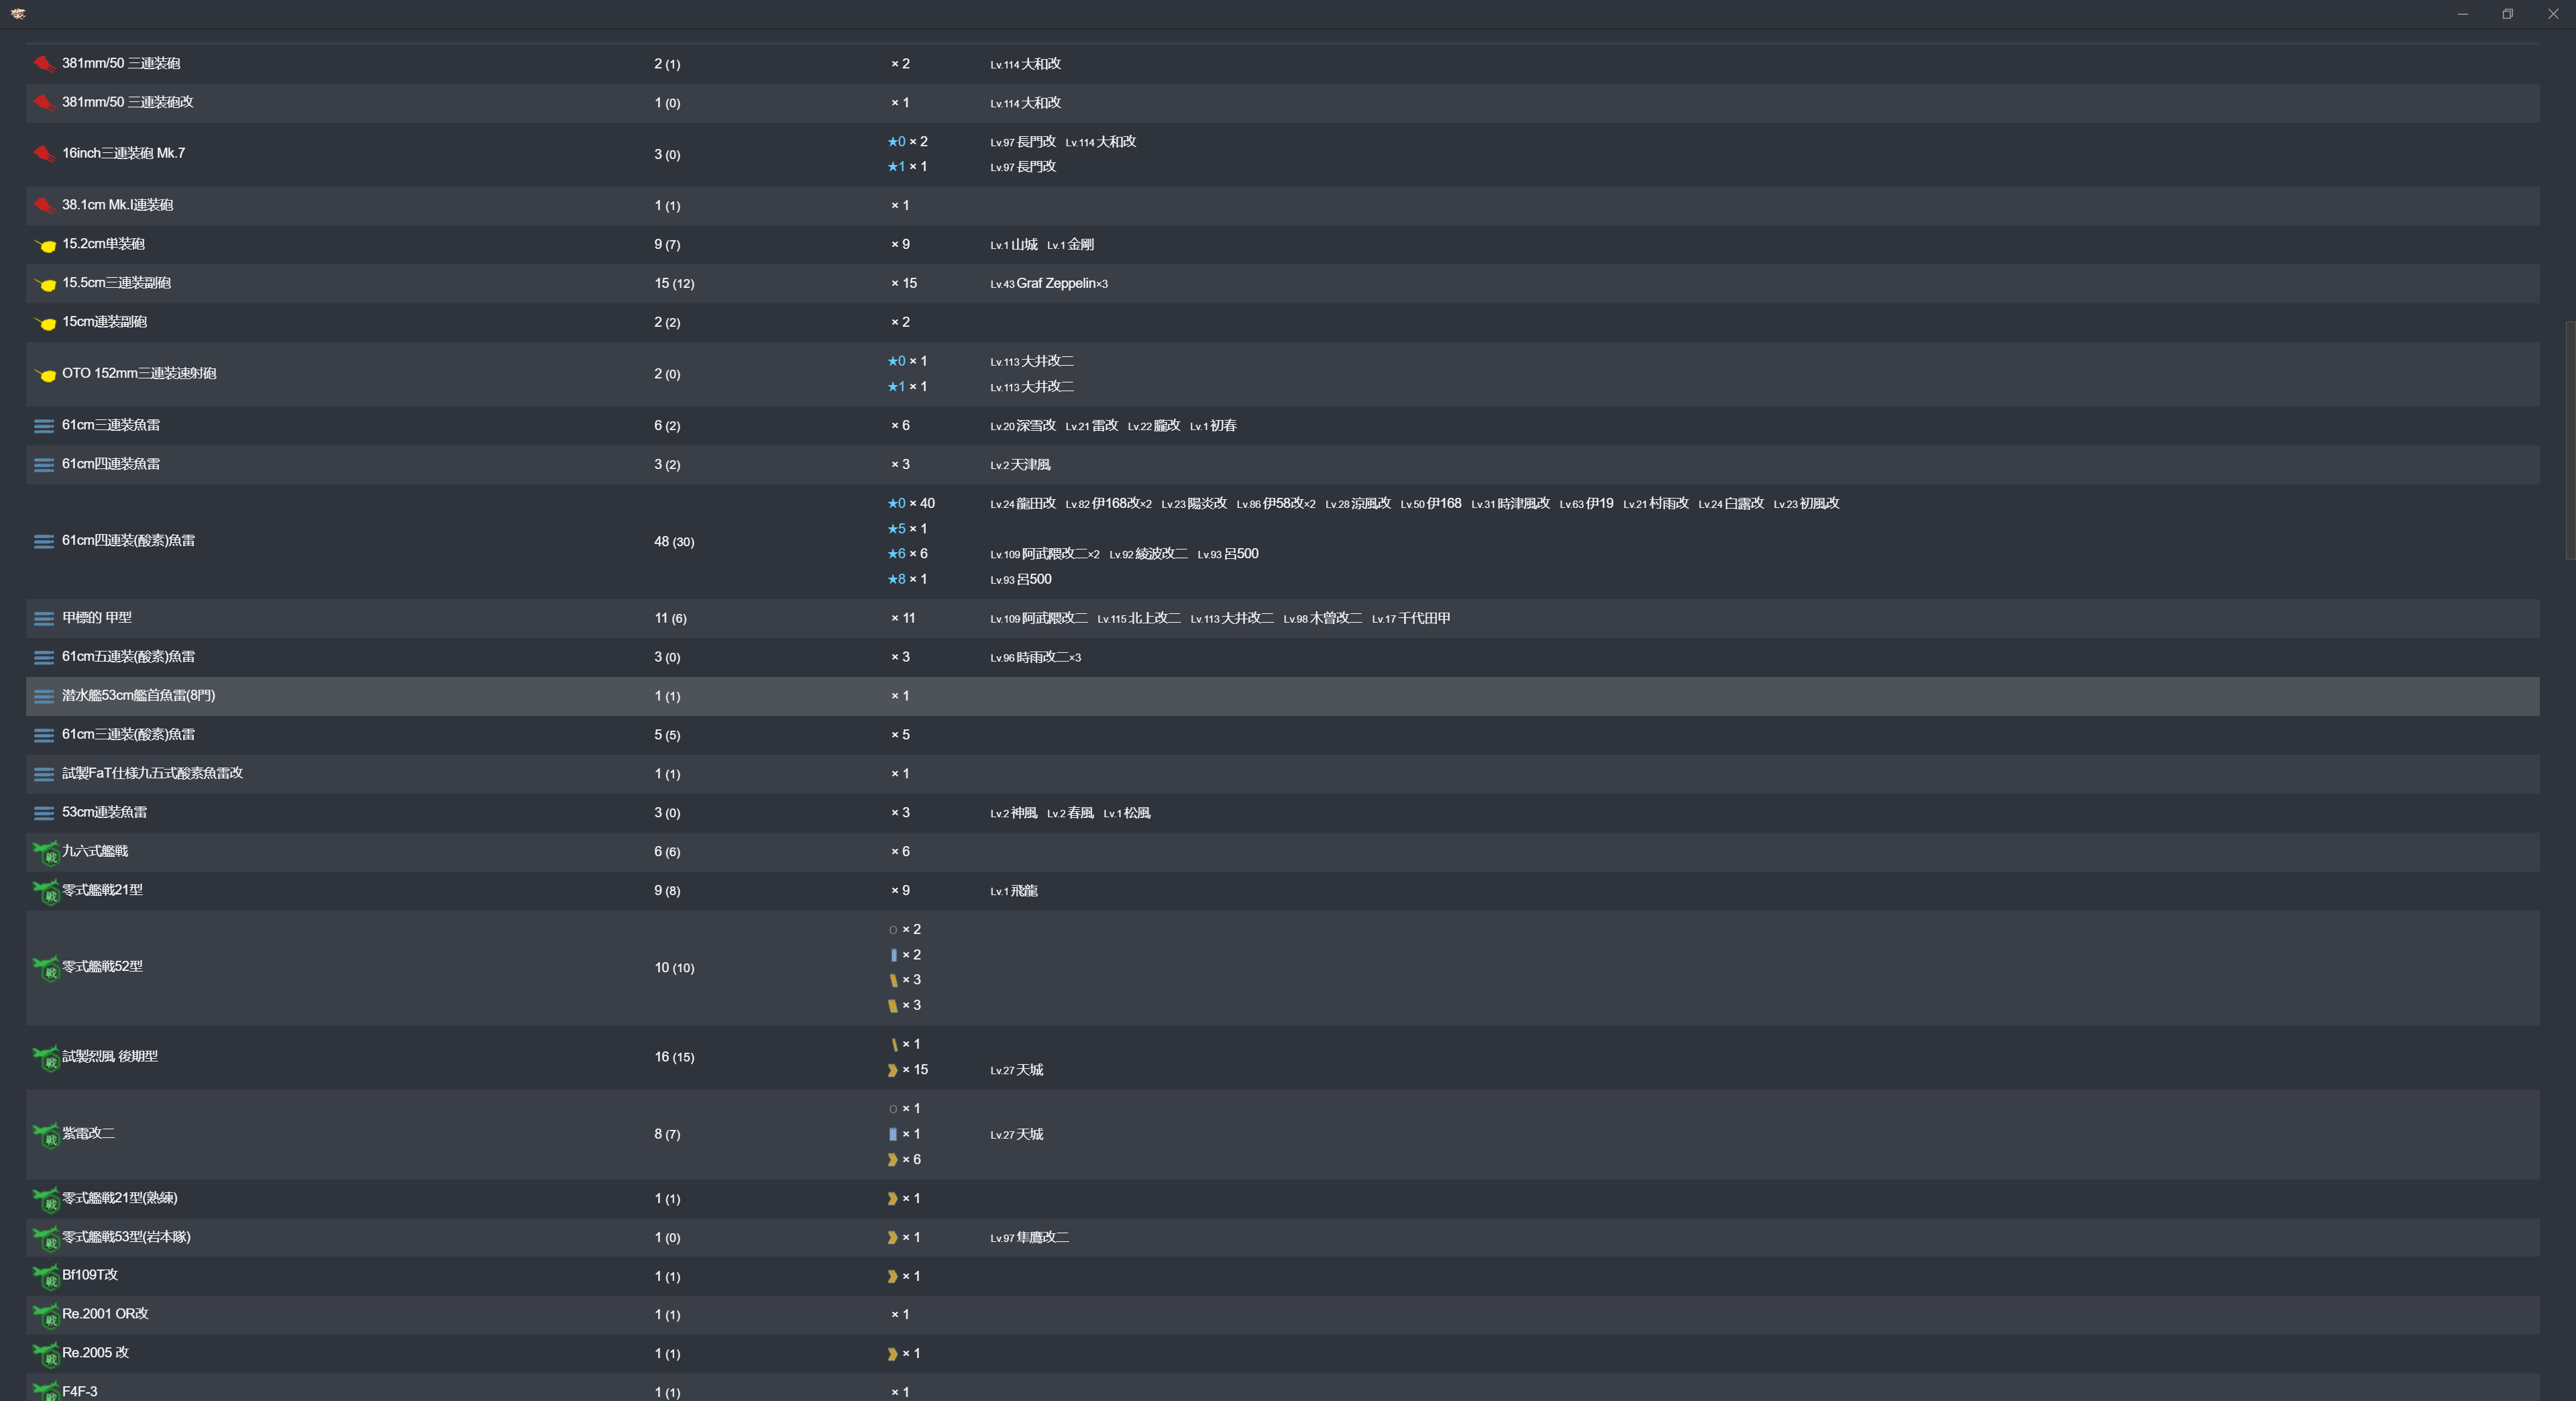2576x1401 pixels.
Task: Click green fighter icon beside 紫電改二
Action: (46, 1135)
